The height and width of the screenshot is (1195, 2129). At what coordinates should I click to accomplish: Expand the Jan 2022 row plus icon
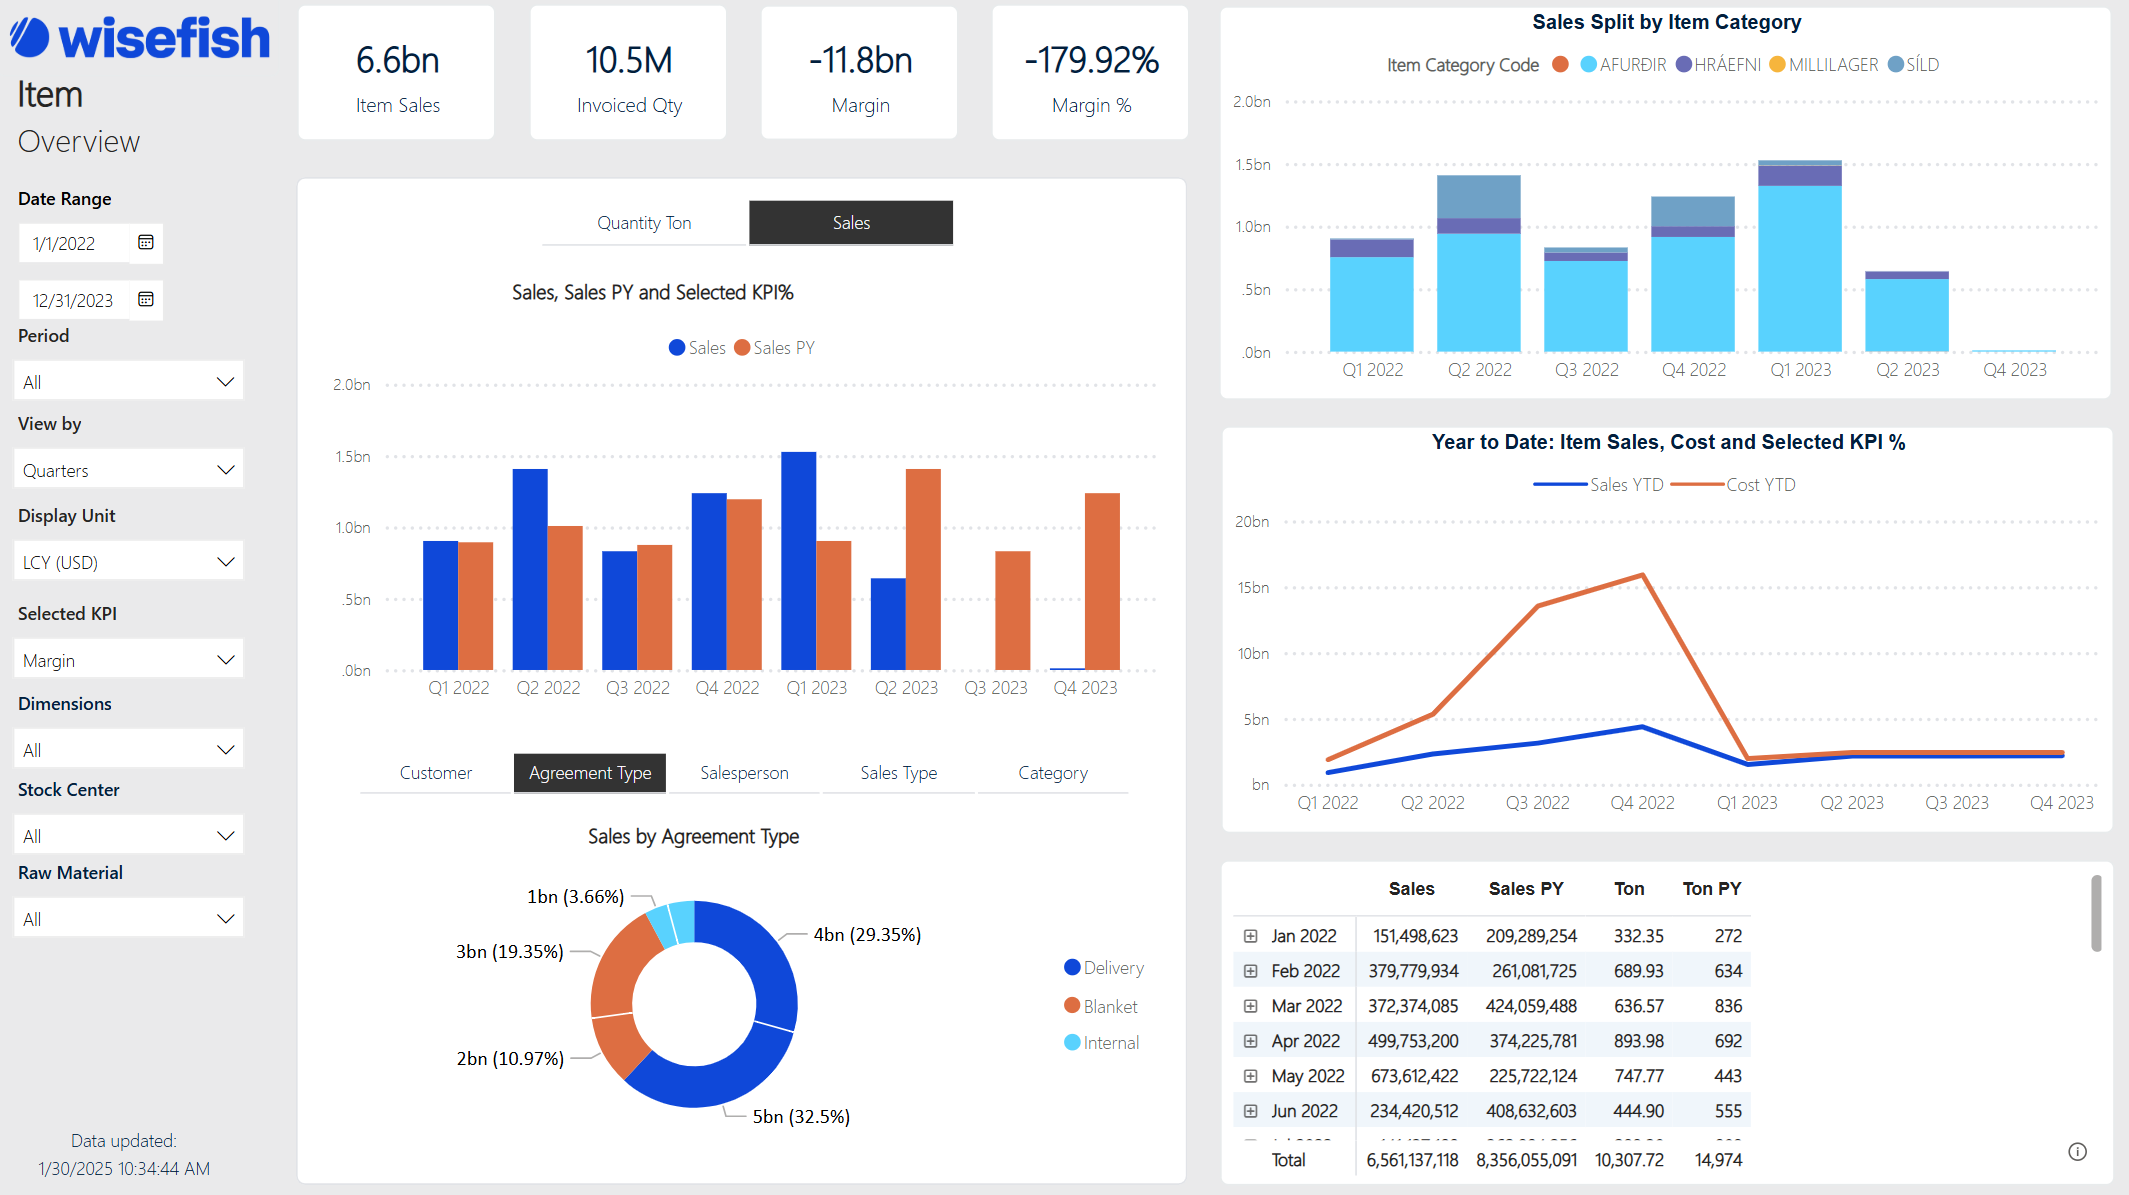click(1250, 936)
